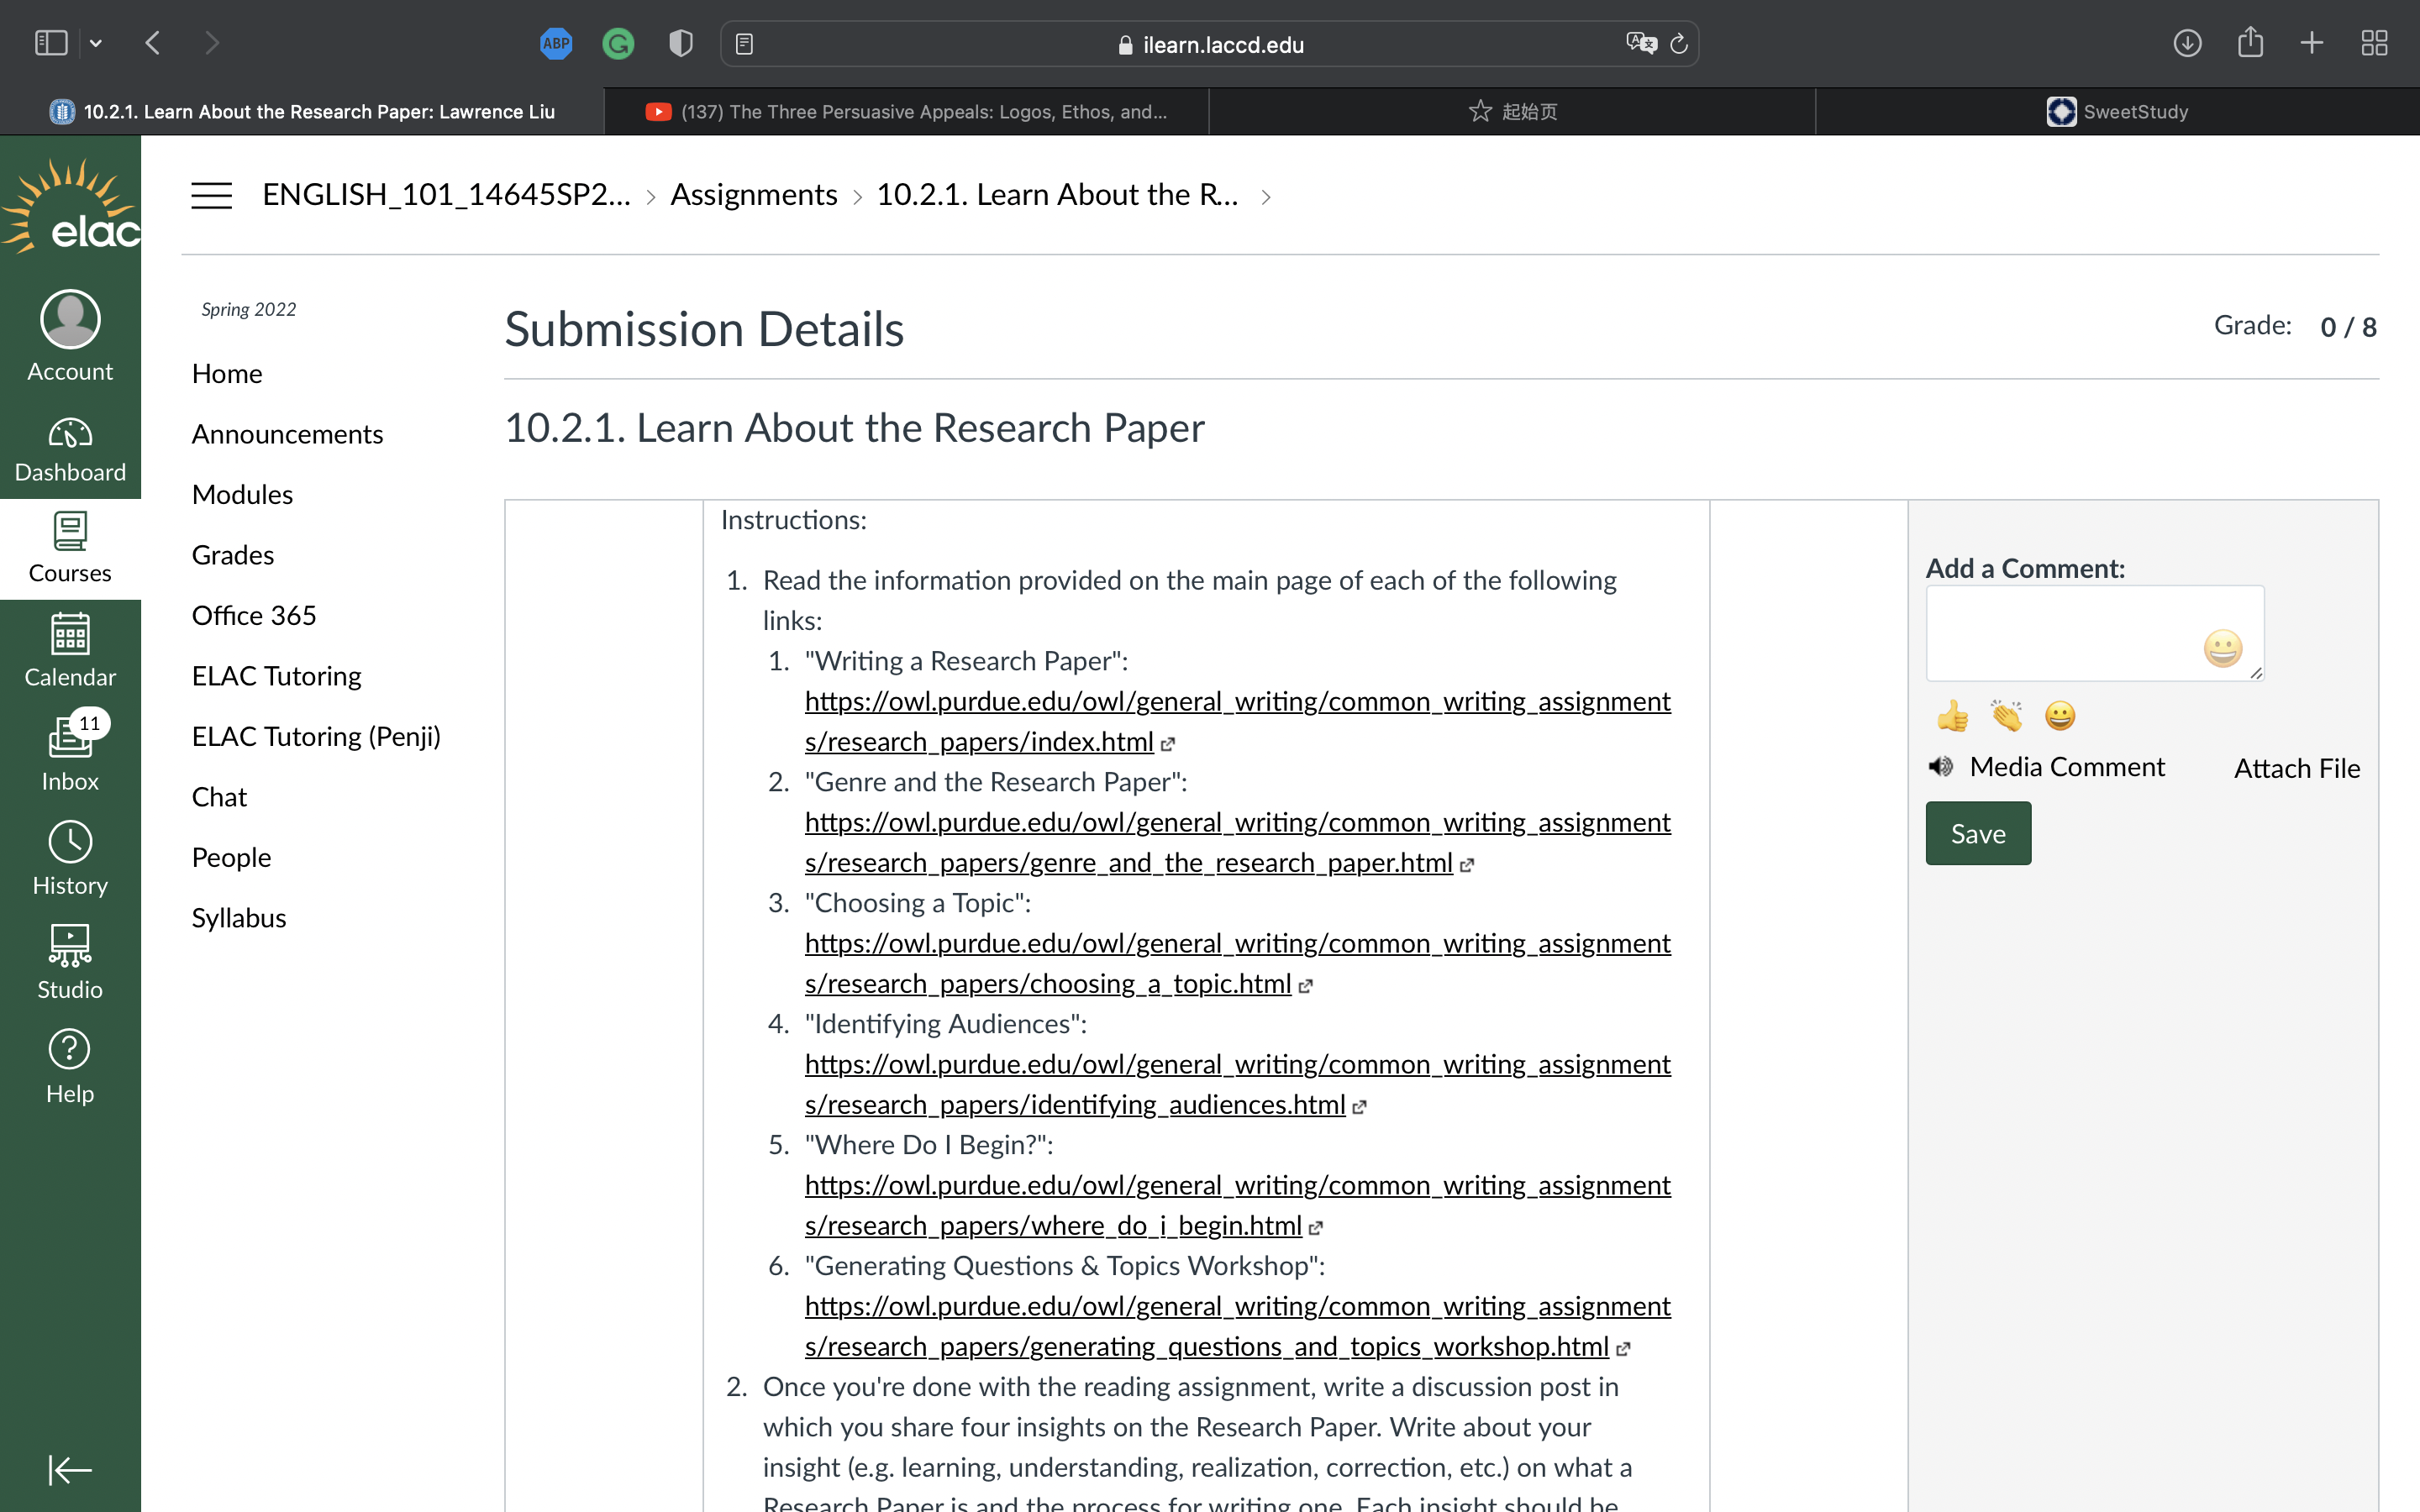Open the Courses panel
The height and width of the screenshot is (1512, 2420).
tap(70, 548)
